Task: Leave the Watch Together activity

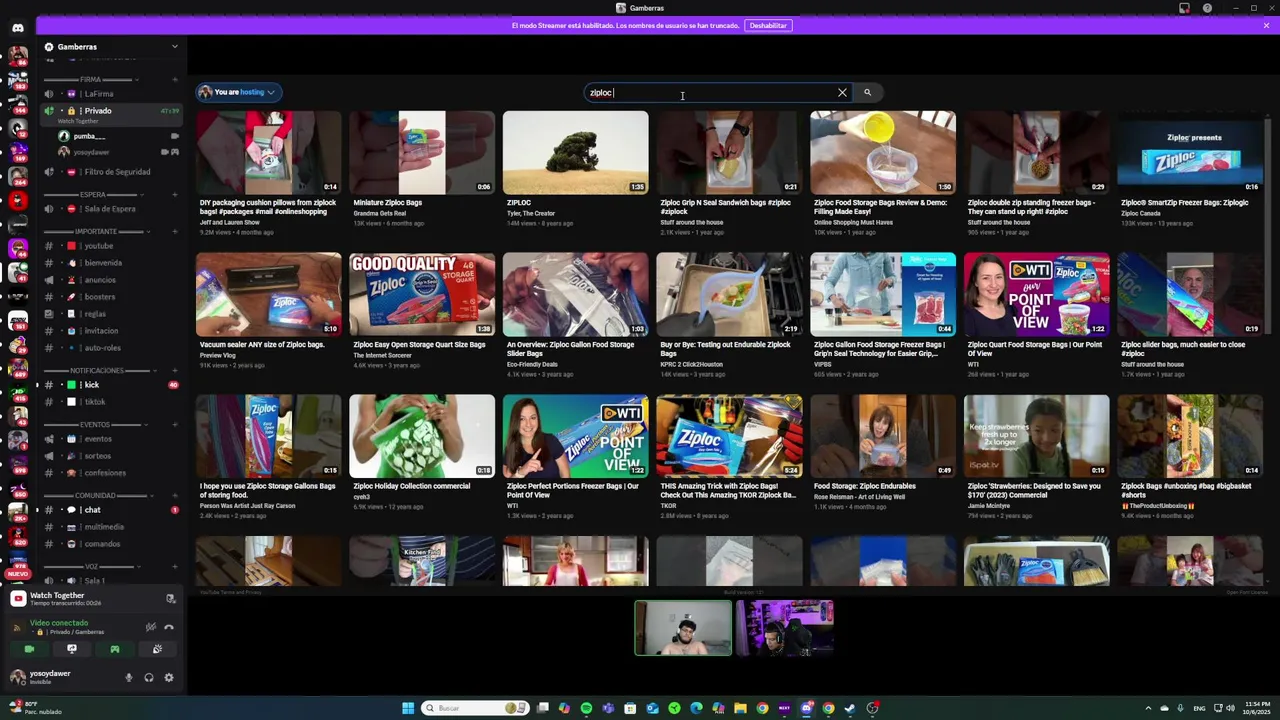Action: pyautogui.click(x=170, y=598)
